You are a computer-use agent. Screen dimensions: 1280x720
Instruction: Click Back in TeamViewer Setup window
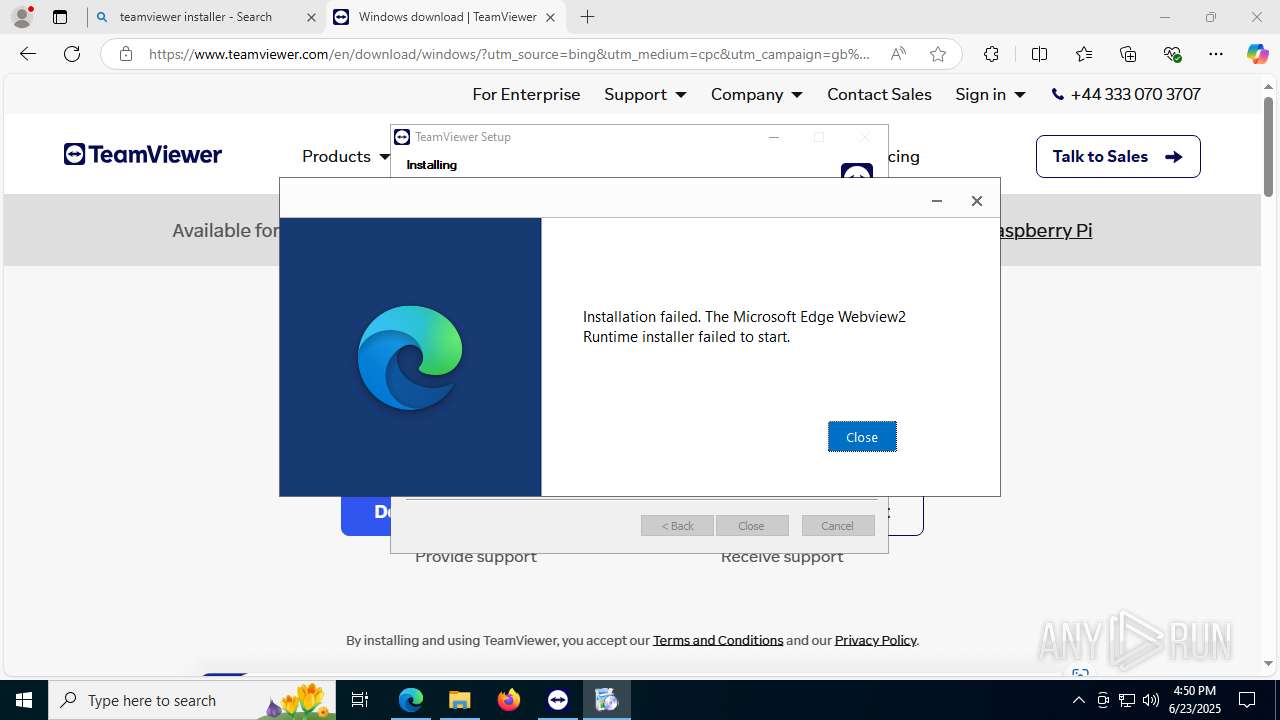point(677,526)
